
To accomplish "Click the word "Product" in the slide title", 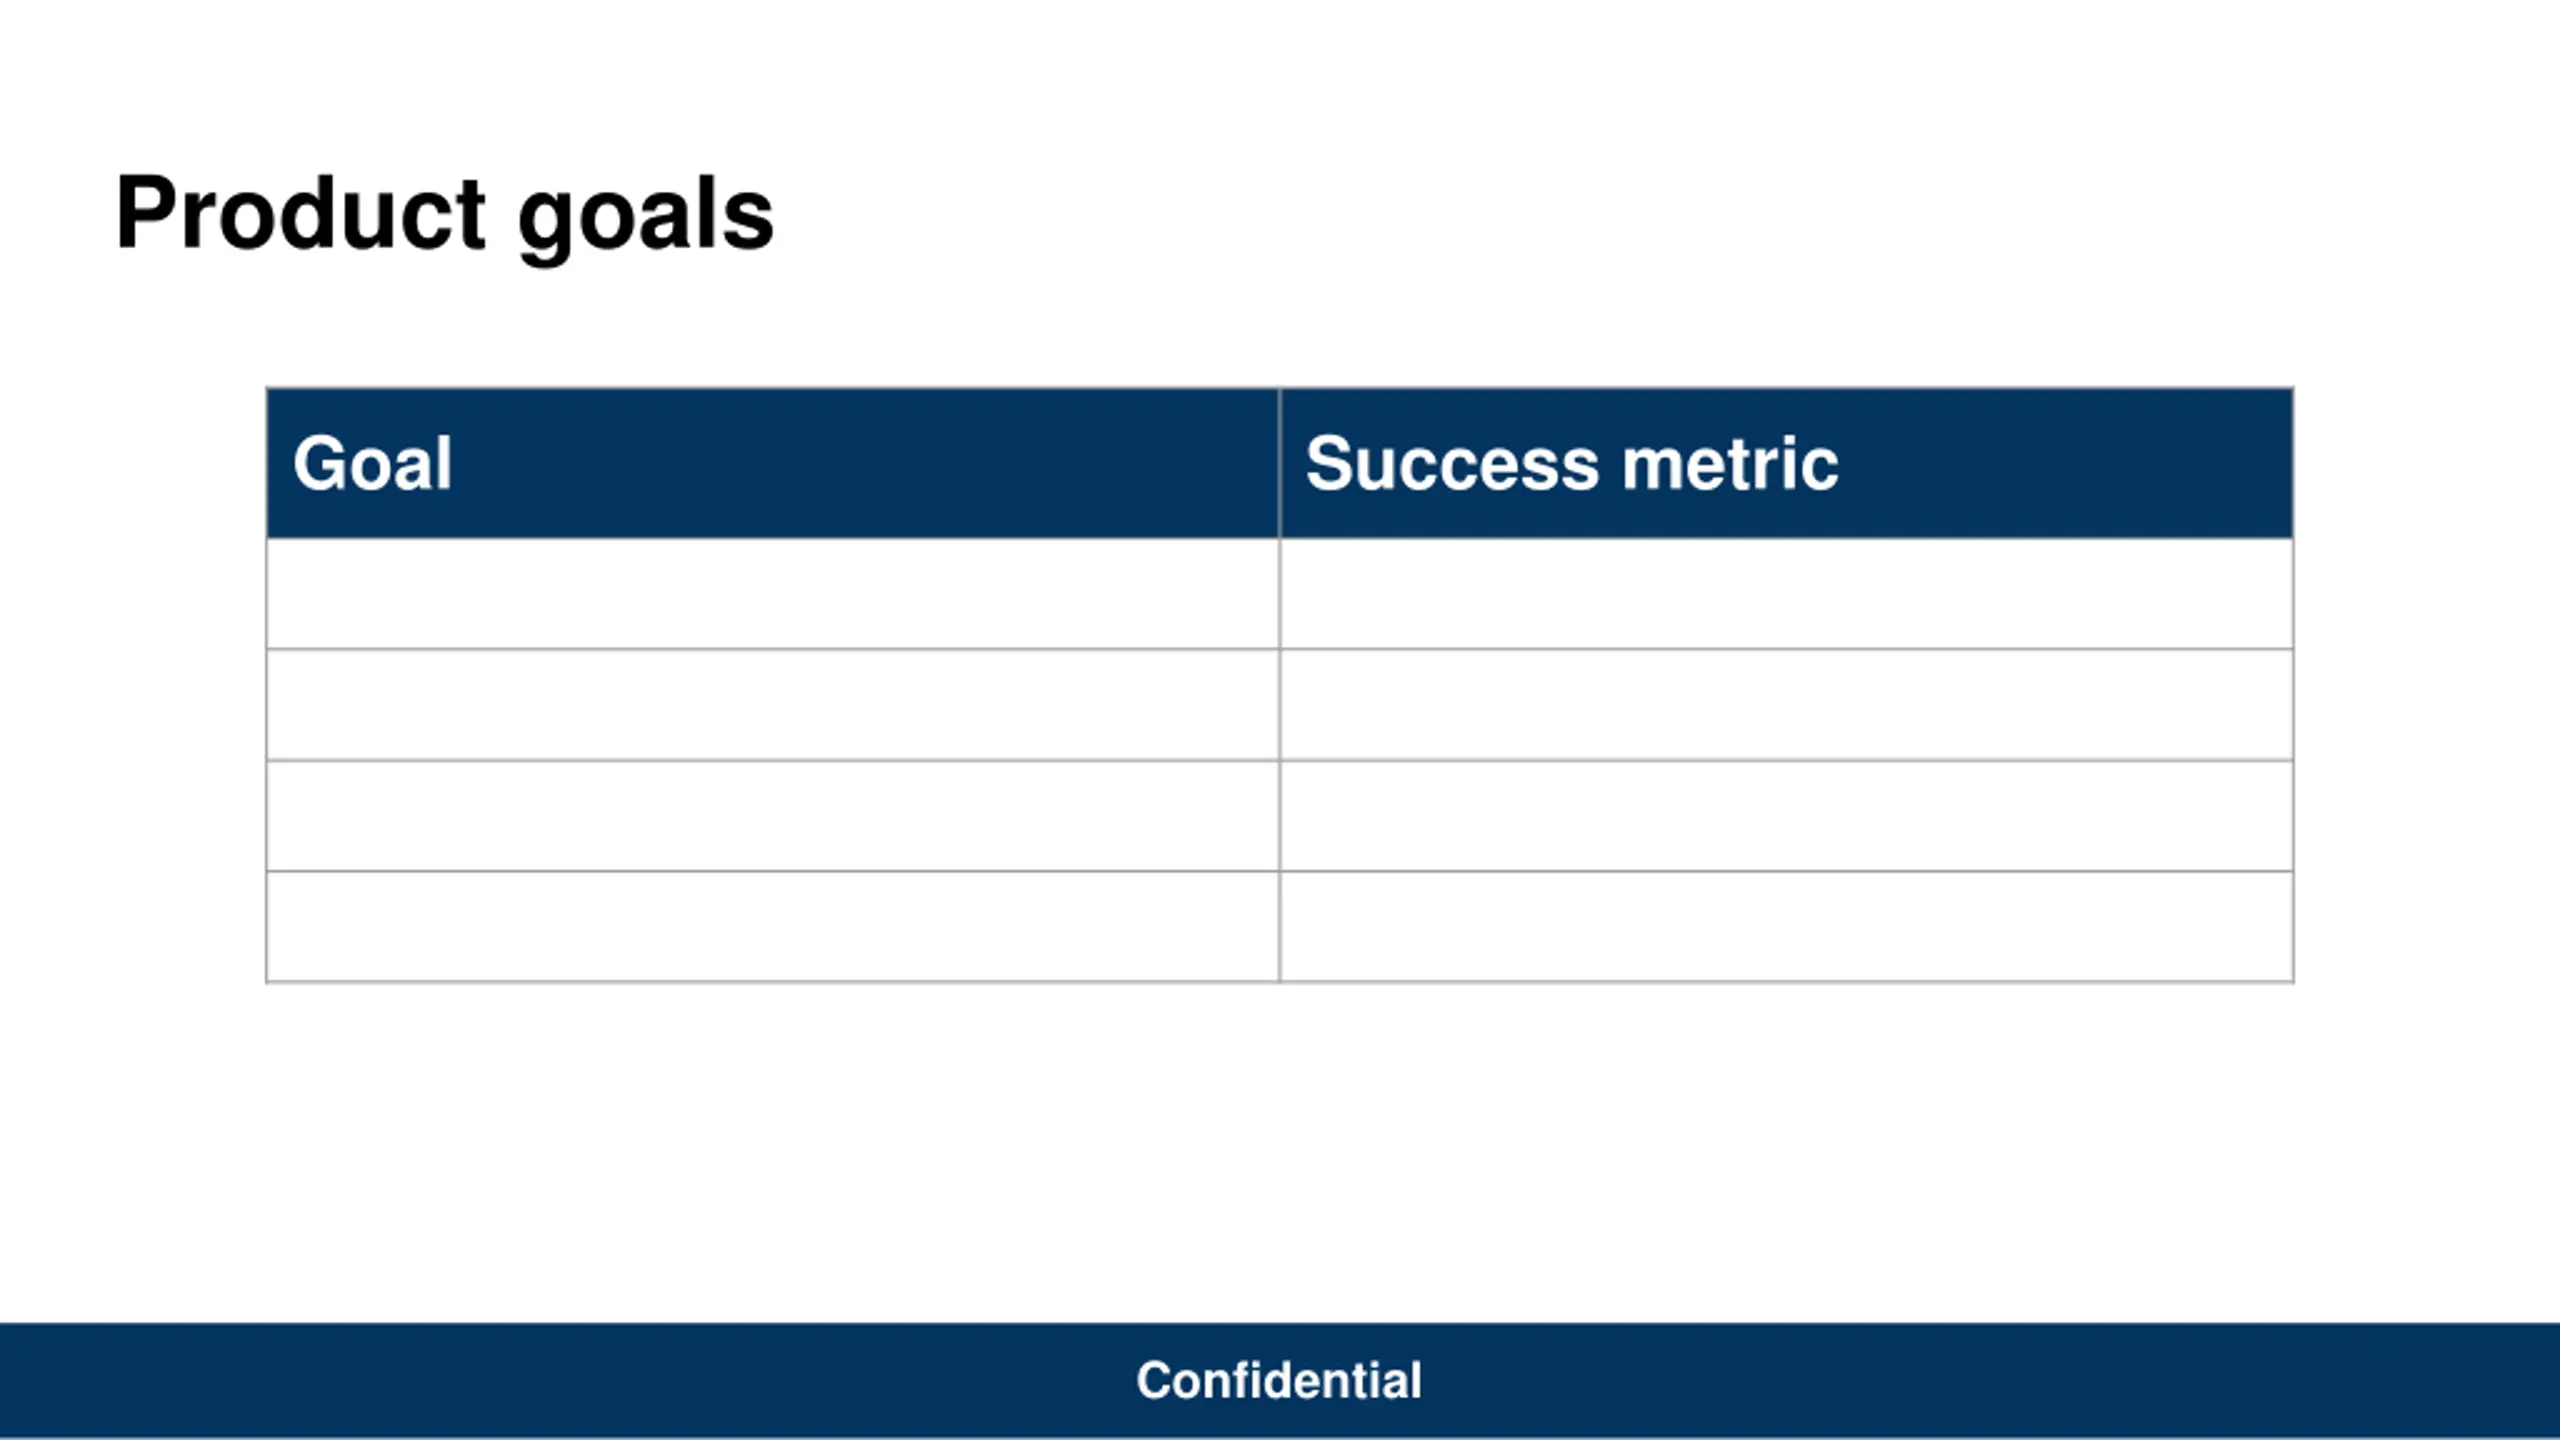I will (300, 214).
